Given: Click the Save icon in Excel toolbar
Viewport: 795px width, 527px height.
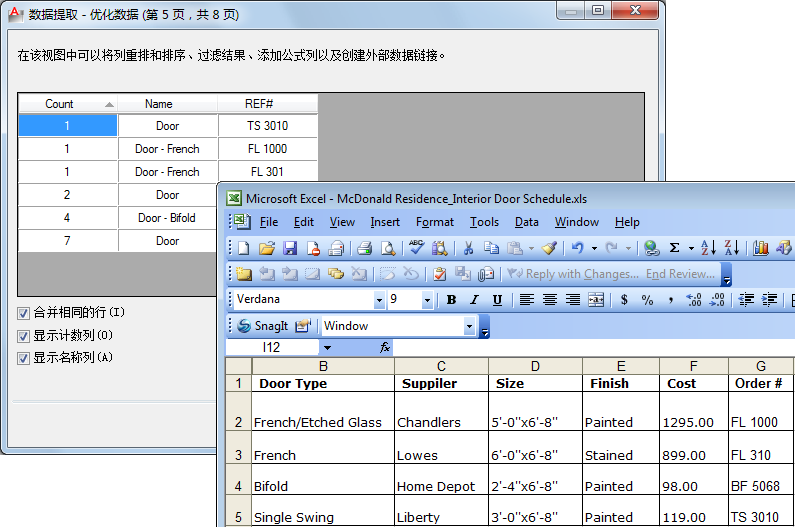Looking at the screenshot, I should [290, 248].
